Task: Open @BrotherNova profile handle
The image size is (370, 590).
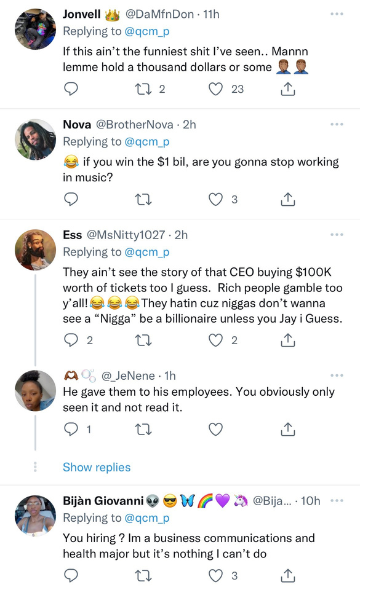Action: coord(135,125)
